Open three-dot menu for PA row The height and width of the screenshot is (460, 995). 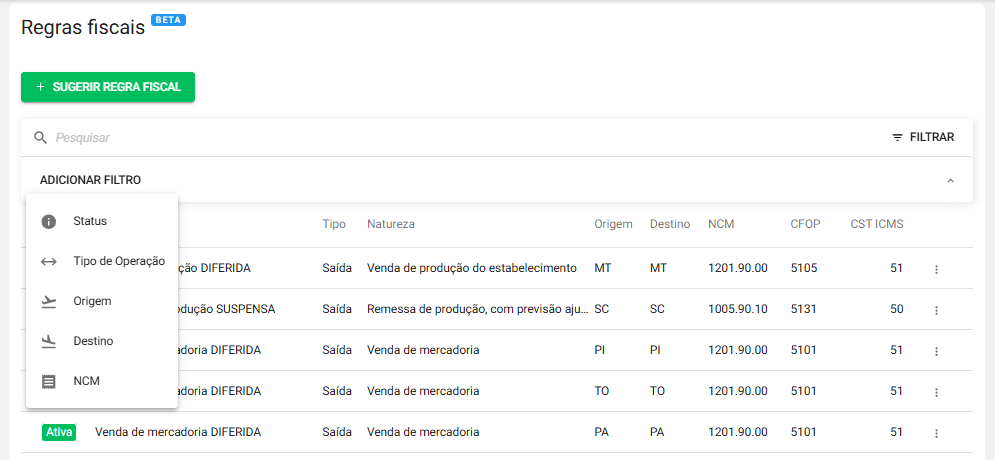936,433
